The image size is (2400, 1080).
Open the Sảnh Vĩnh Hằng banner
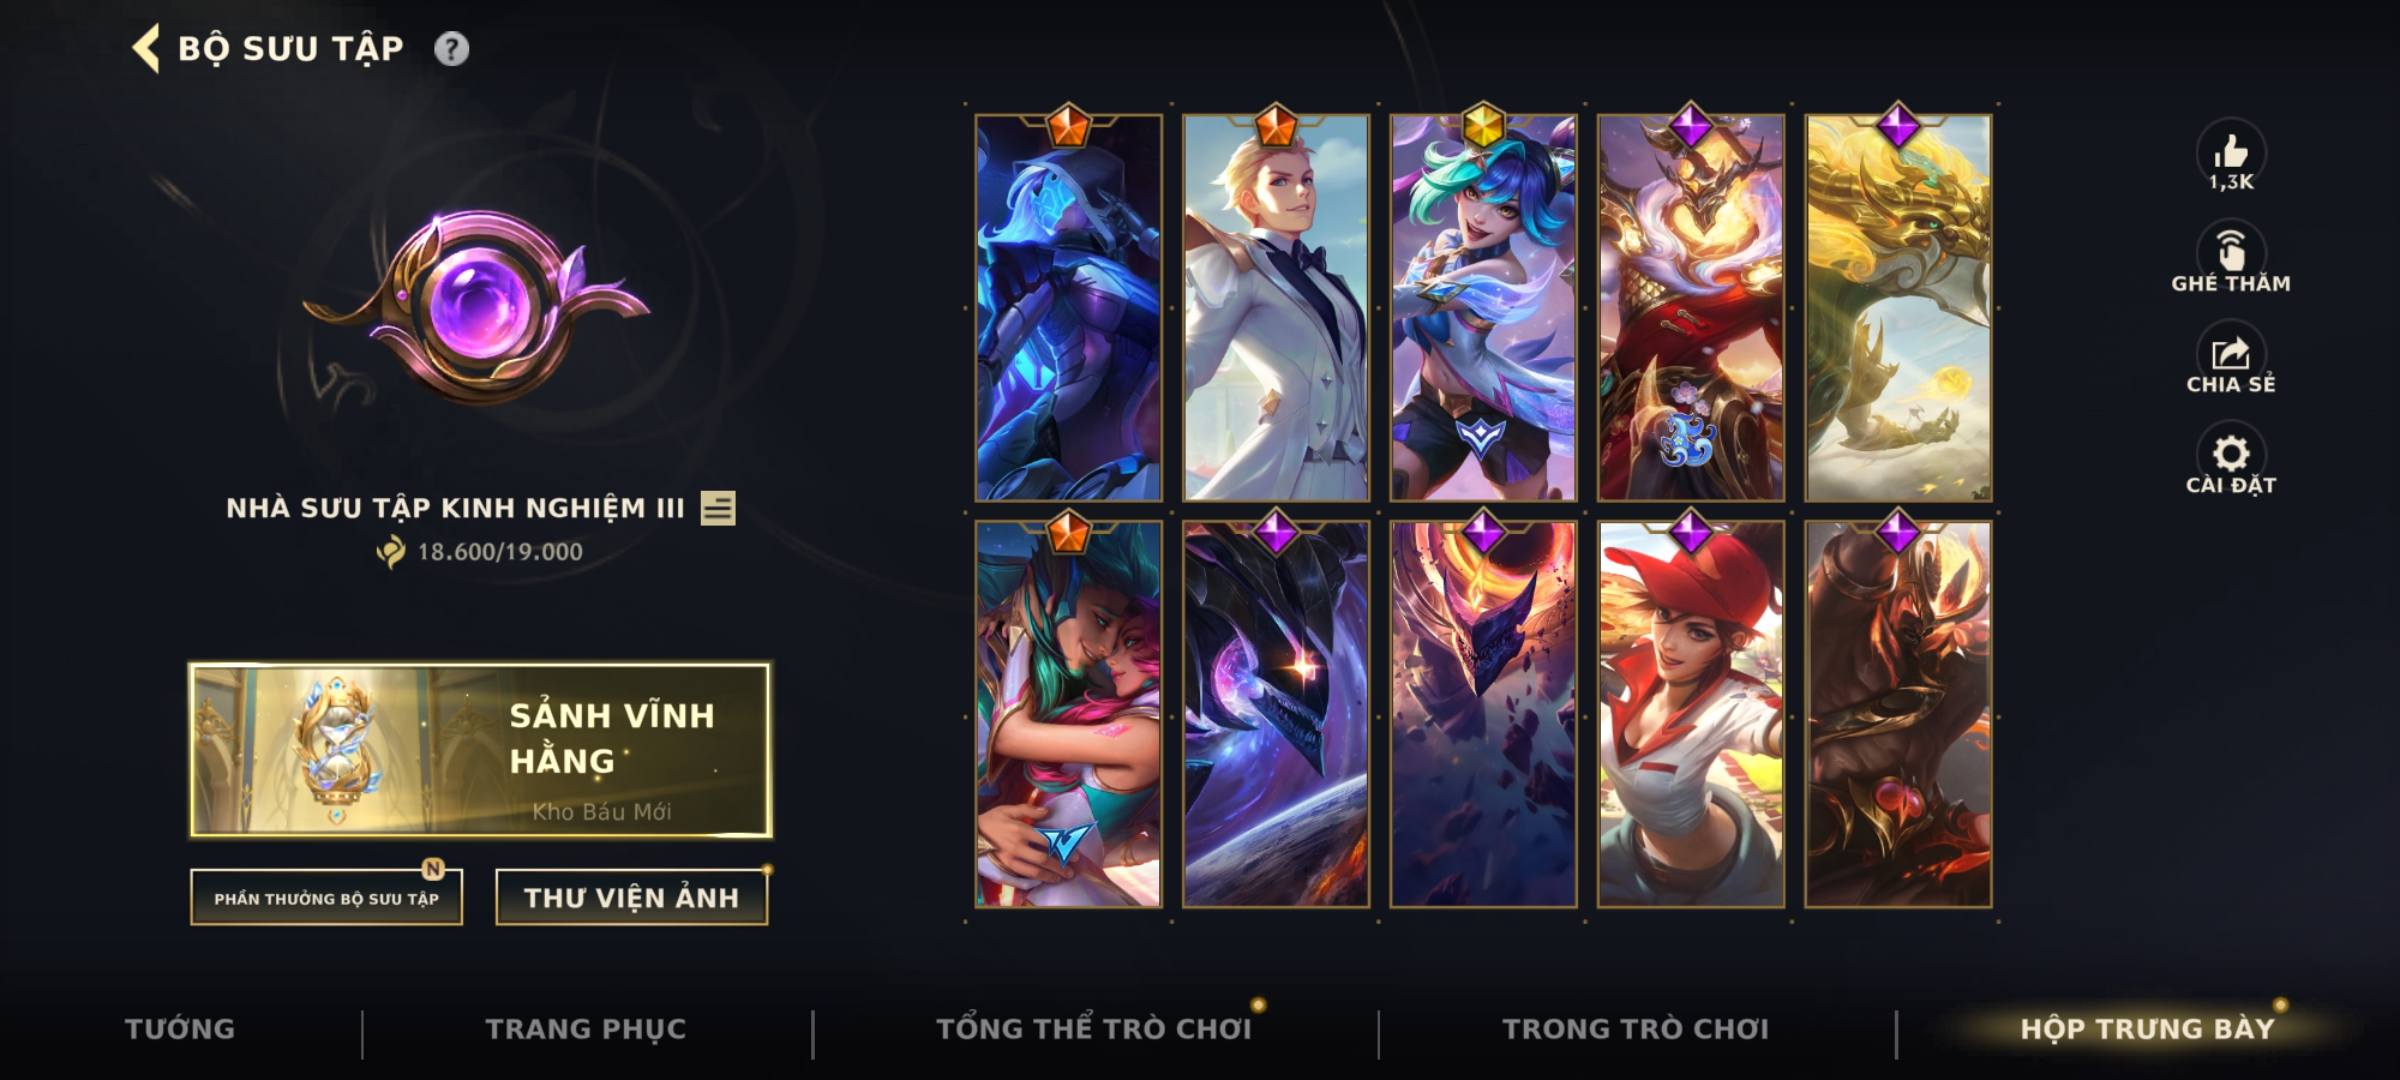click(x=481, y=750)
